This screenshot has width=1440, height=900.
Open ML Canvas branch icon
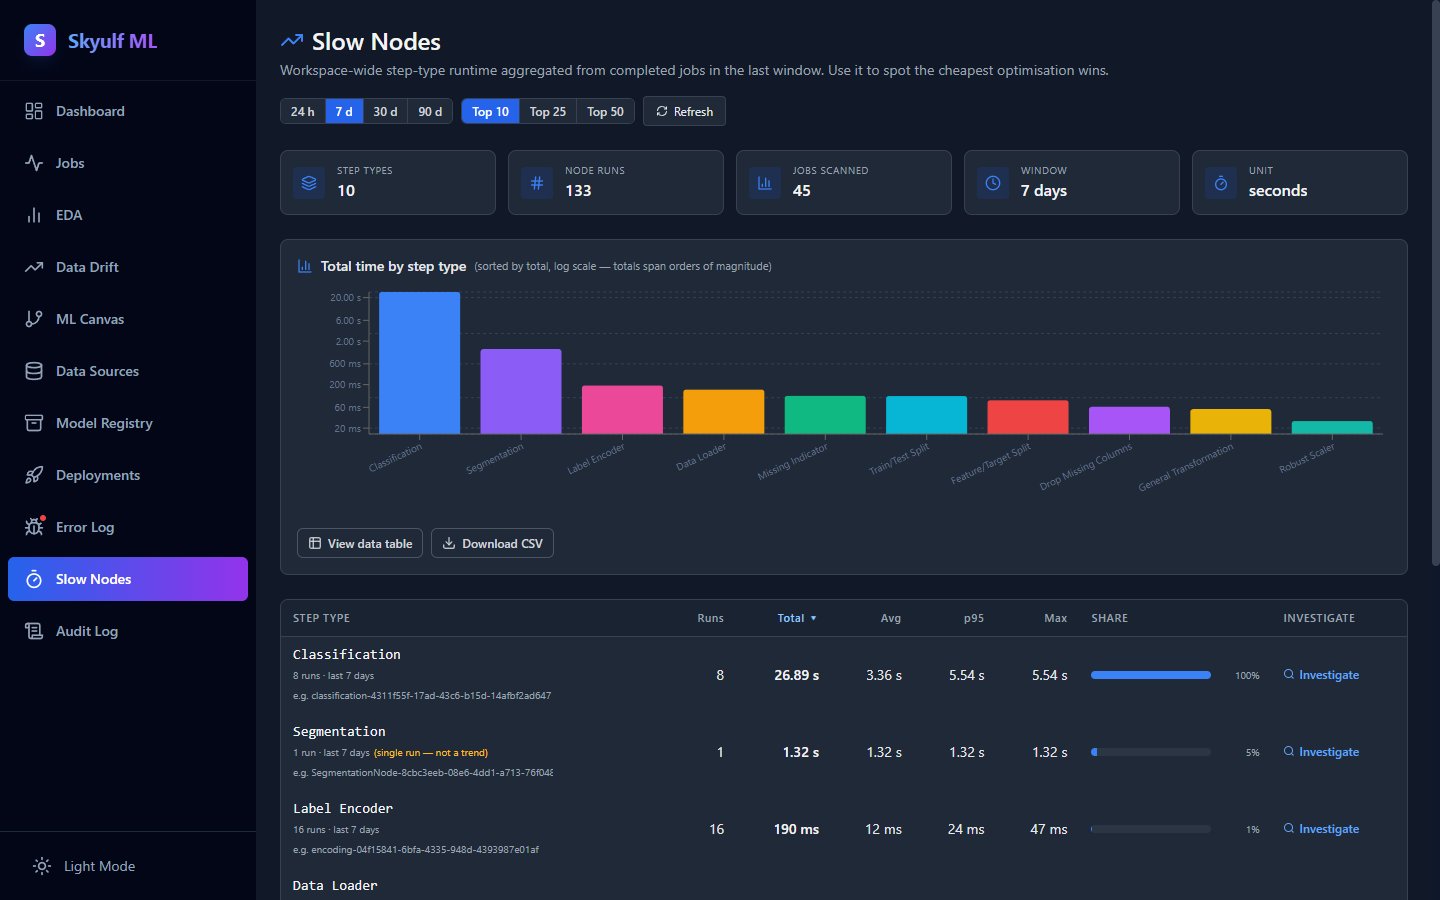[x=34, y=319]
